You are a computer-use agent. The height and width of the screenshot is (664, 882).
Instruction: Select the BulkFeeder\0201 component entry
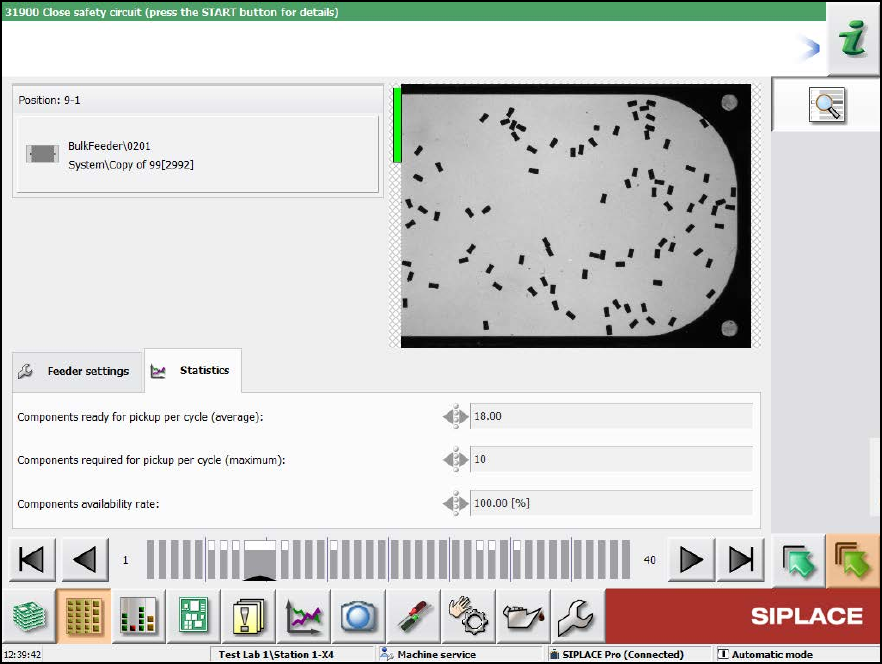[x=197, y=155]
